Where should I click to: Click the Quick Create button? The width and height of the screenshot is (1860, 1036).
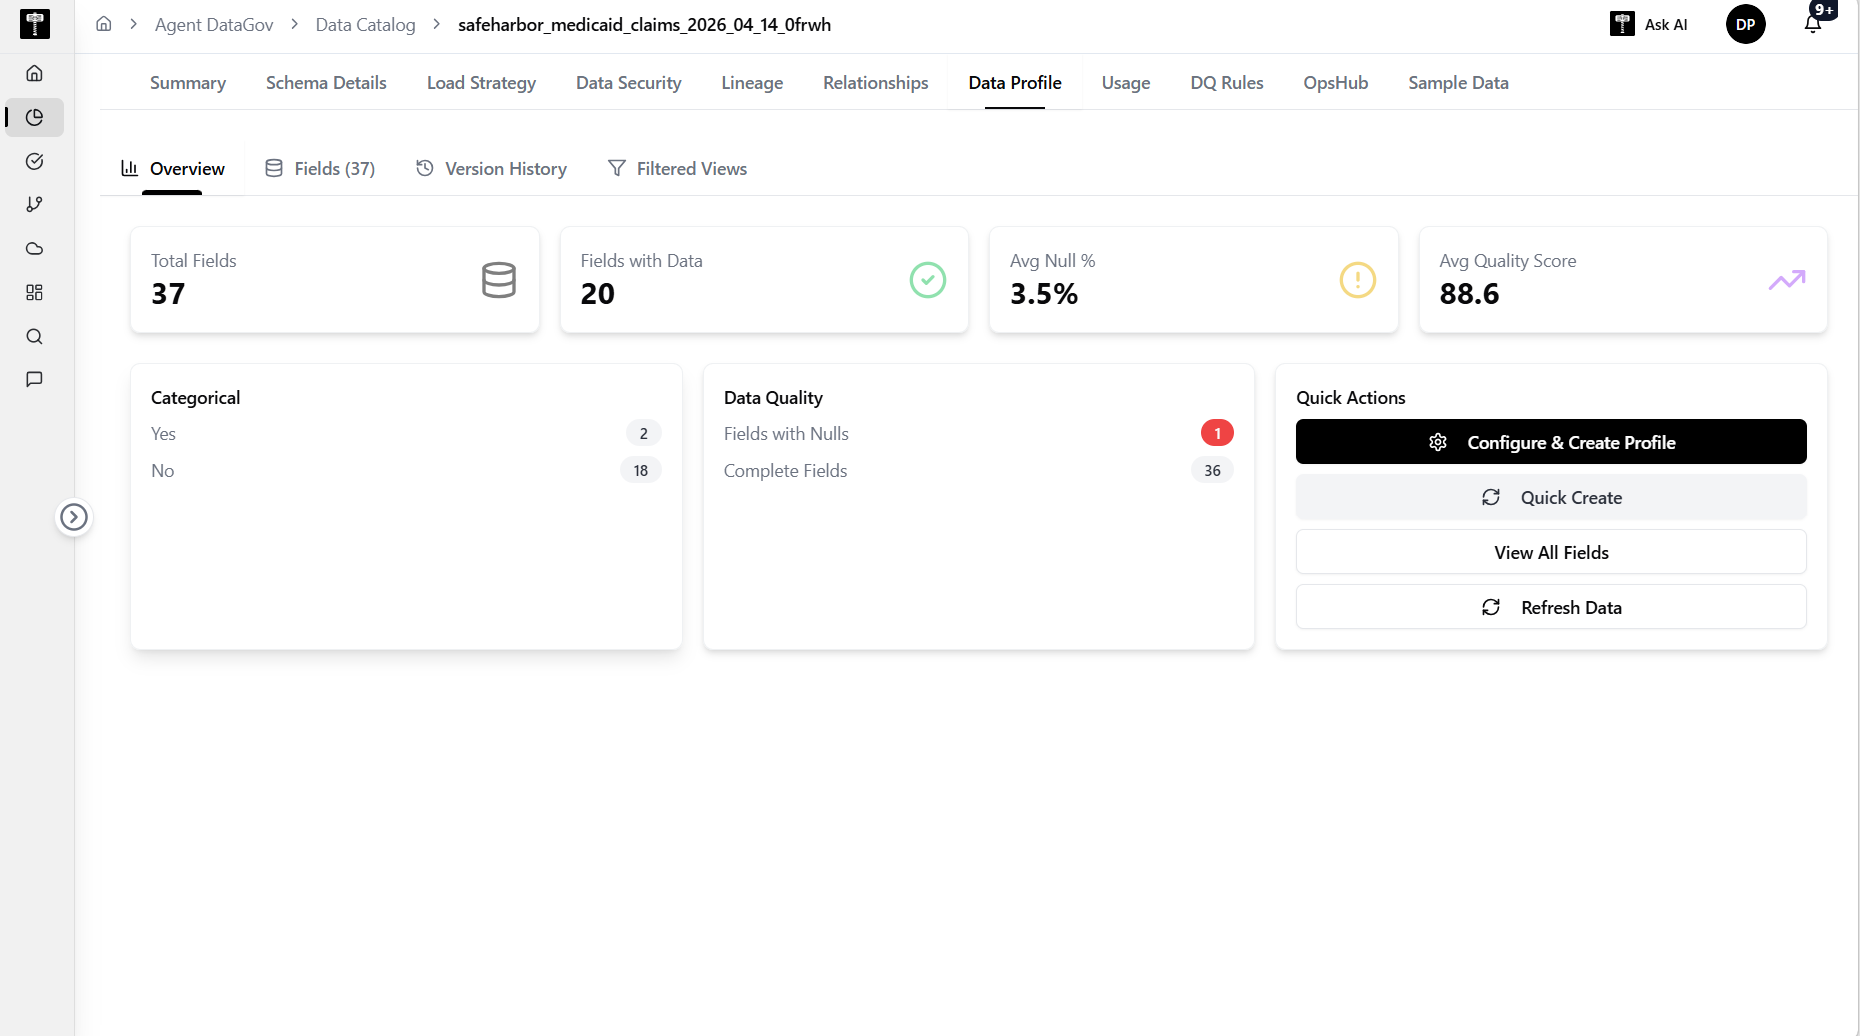1551,497
